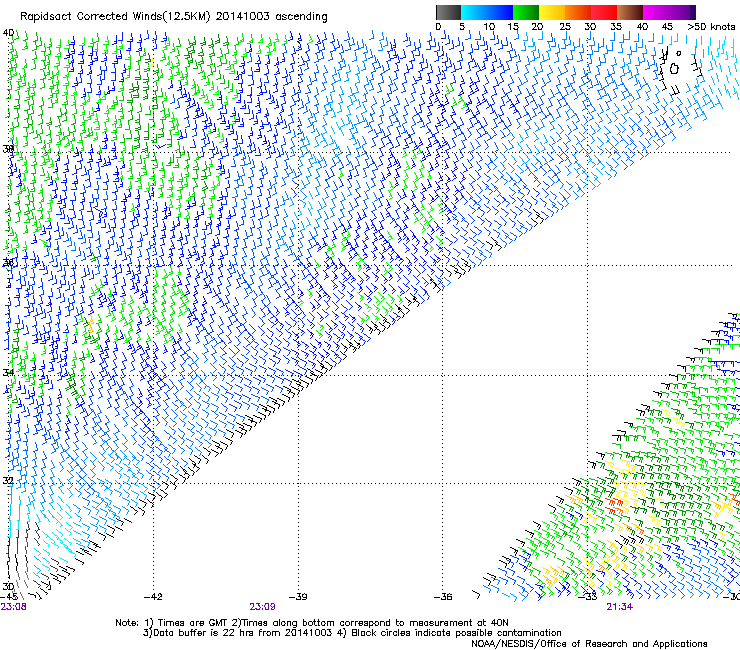Click the blue 10-15 knots legend segment
740x650 pixels.
tap(500, 12)
